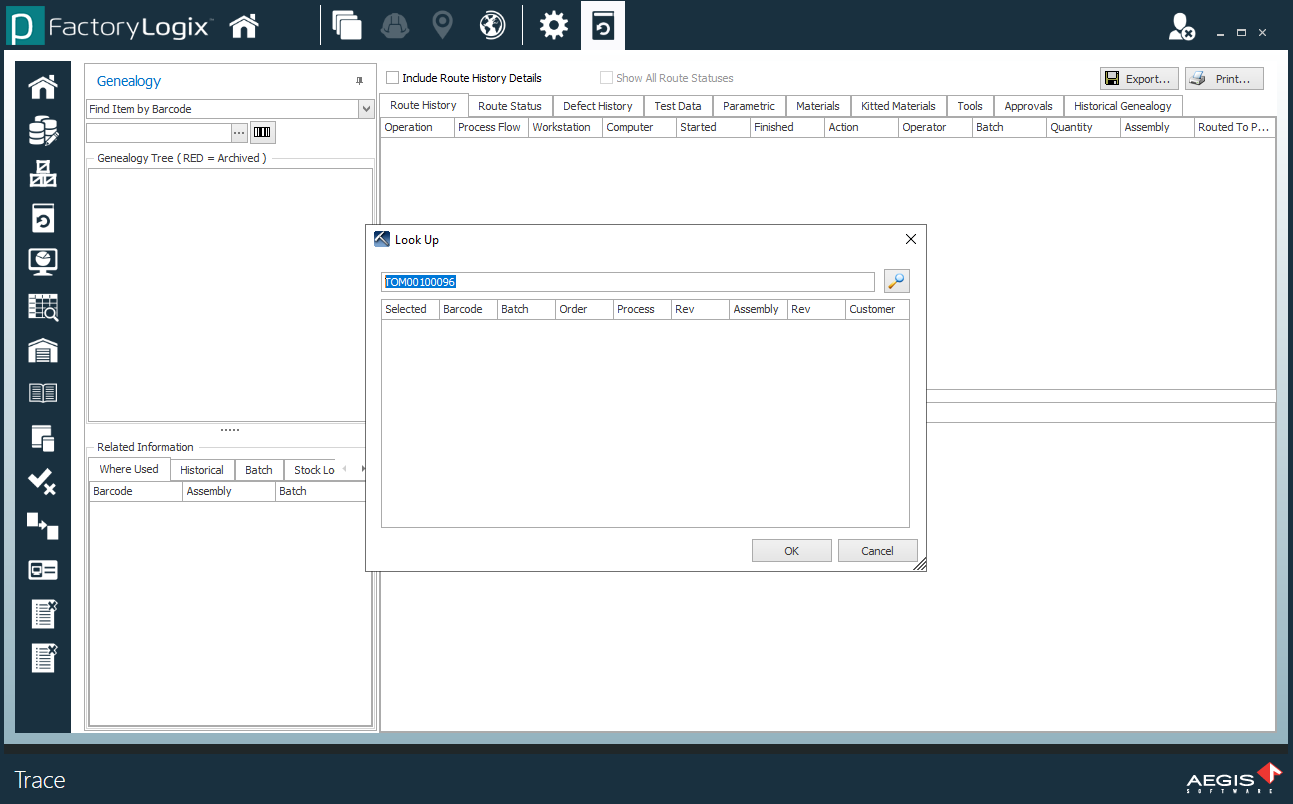Screen dimensions: 1293x804
Task: Select the barcode scanner icon beside the search field
Action: point(262,131)
